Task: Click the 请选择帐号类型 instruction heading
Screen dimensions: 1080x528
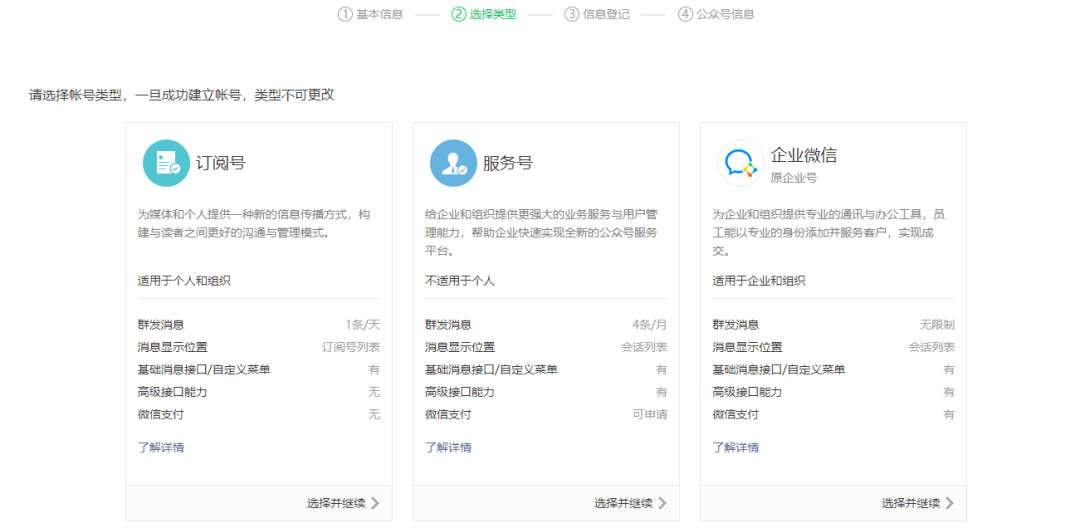Action: click(x=182, y=95)
